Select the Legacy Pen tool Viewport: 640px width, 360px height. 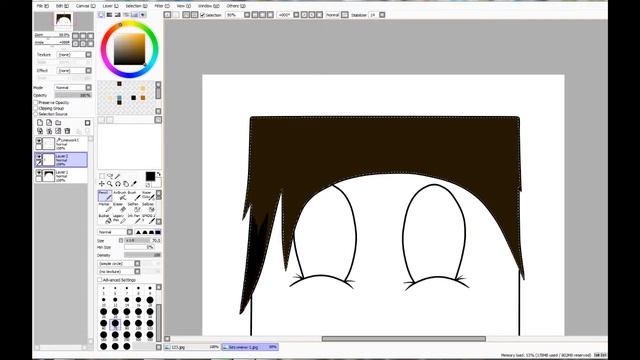point(119,219)
